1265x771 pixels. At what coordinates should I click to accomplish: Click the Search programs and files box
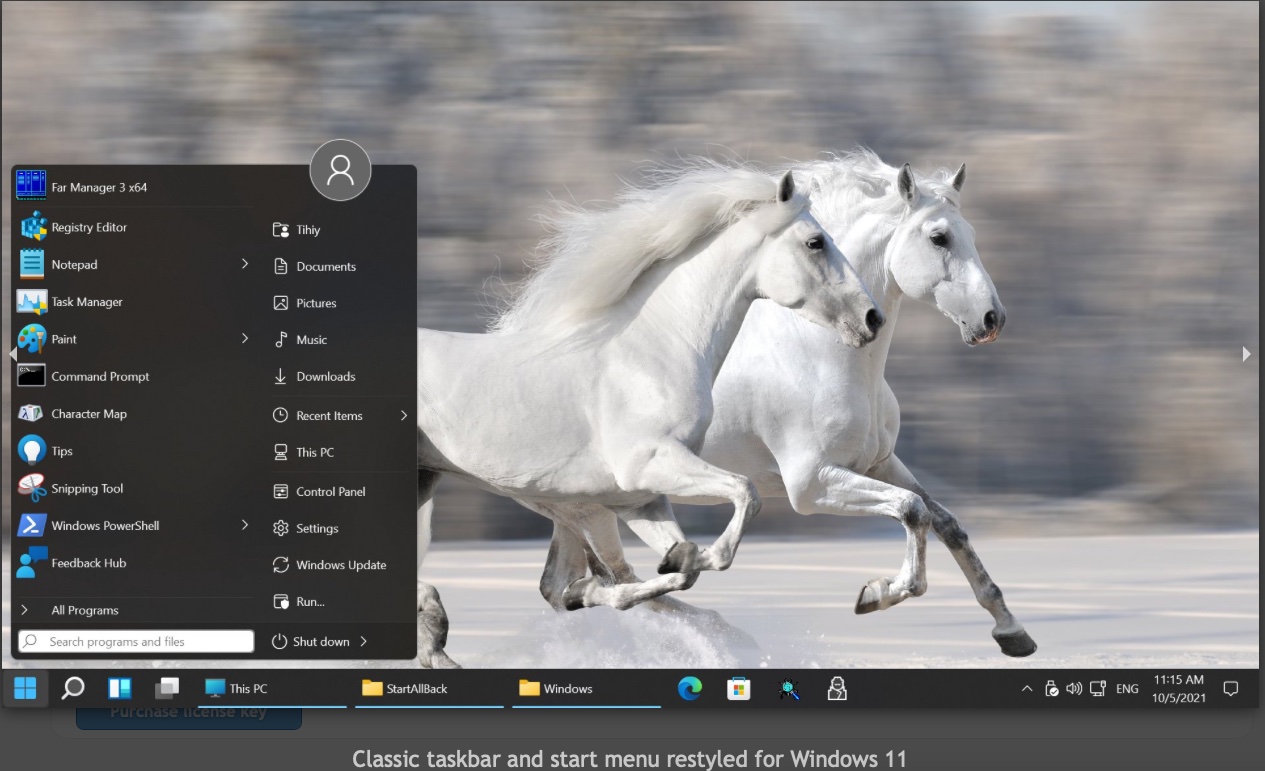click(136, 642)
